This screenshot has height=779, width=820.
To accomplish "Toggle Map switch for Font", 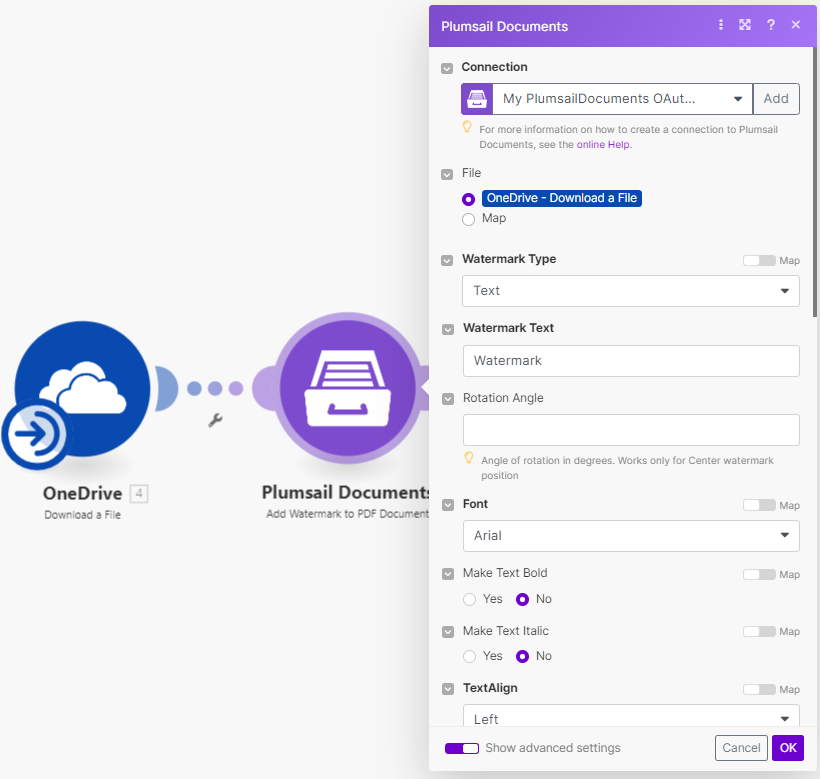I will coord(759,505).
